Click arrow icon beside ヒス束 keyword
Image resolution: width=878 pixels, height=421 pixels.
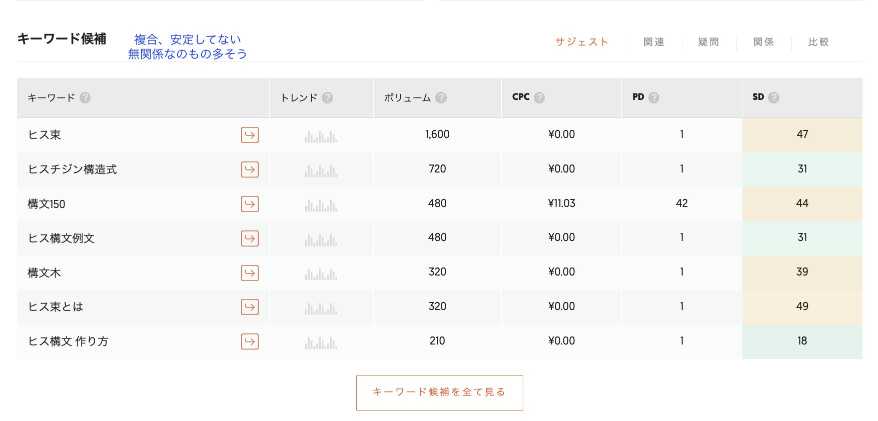coord(250,135)
